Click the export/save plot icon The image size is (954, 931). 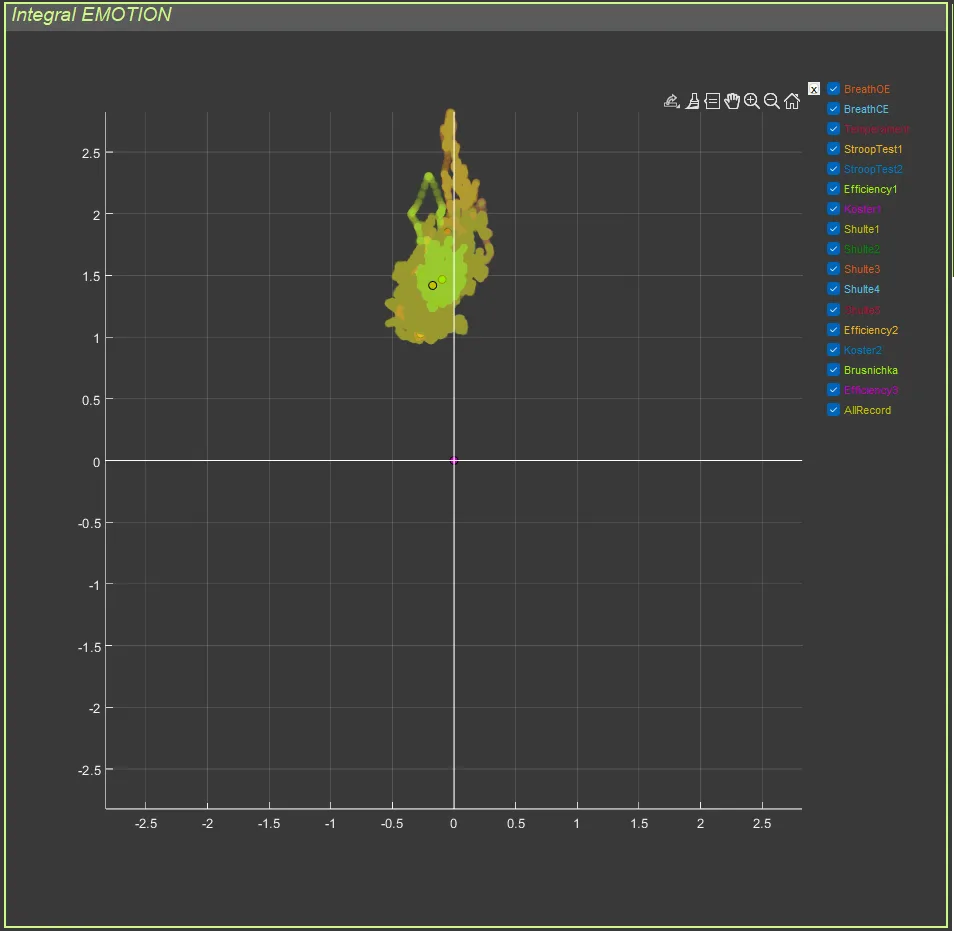tap(672, 101)
